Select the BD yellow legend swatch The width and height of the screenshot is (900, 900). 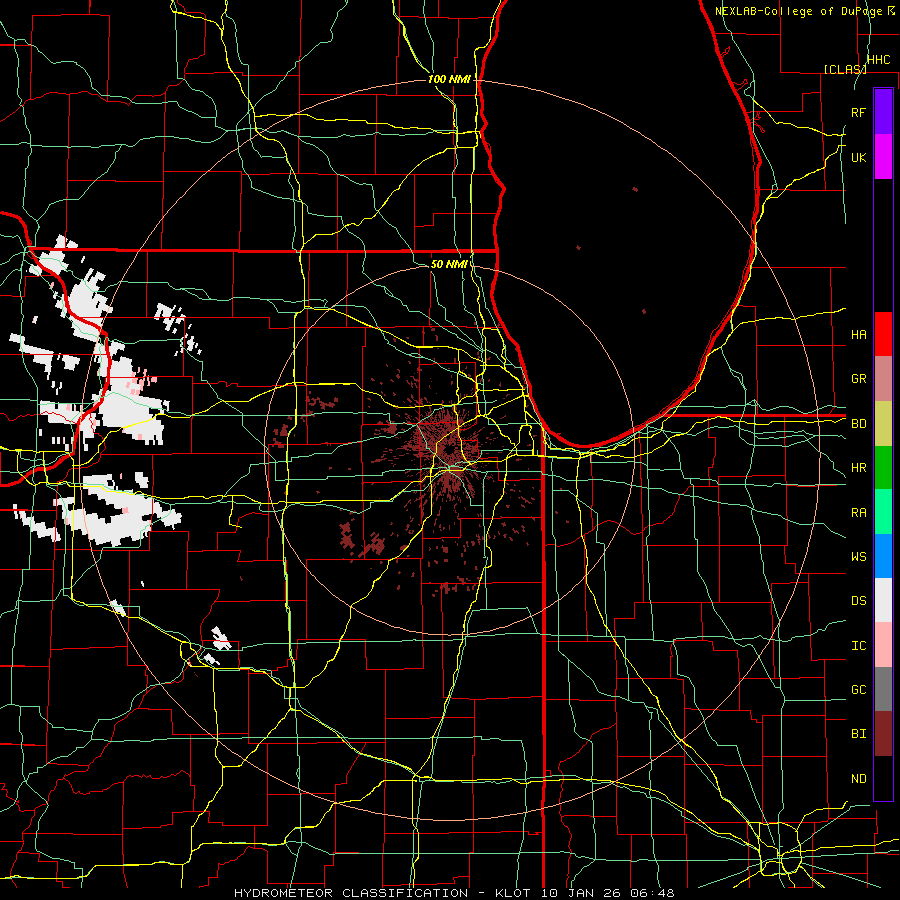click(883, 424)
